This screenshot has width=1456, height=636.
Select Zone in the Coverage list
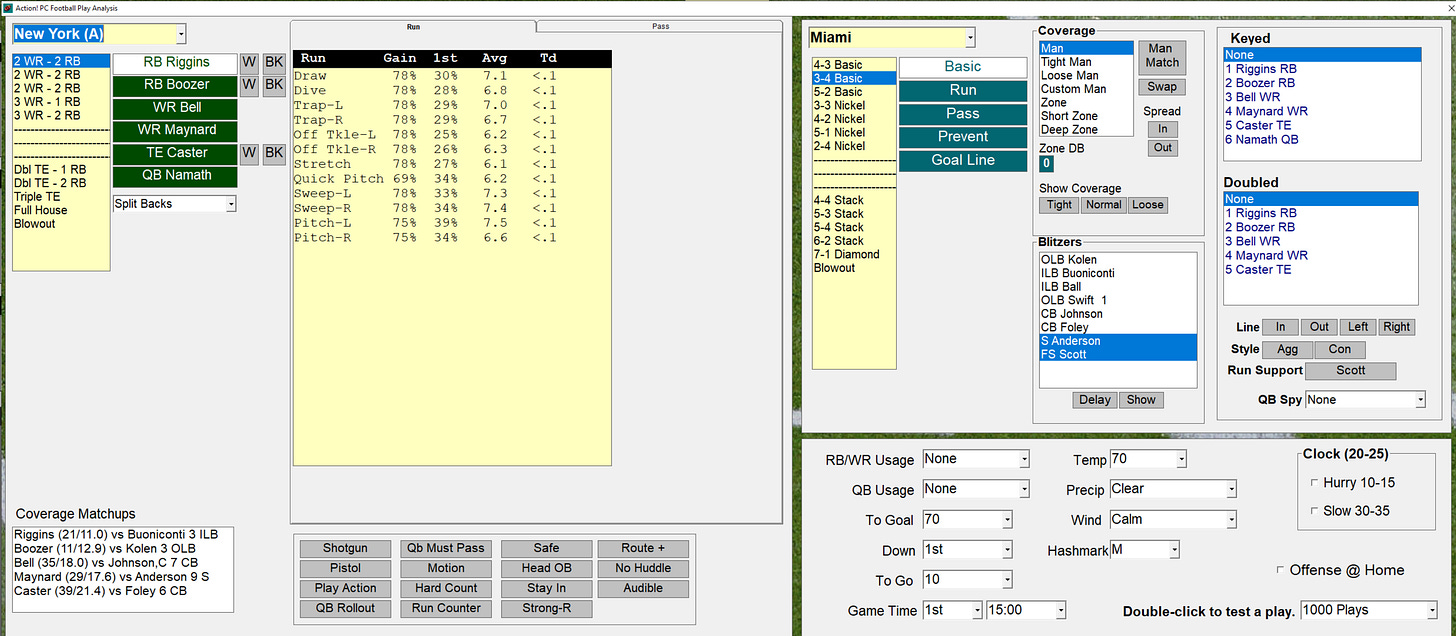(x=1086, y=103)
